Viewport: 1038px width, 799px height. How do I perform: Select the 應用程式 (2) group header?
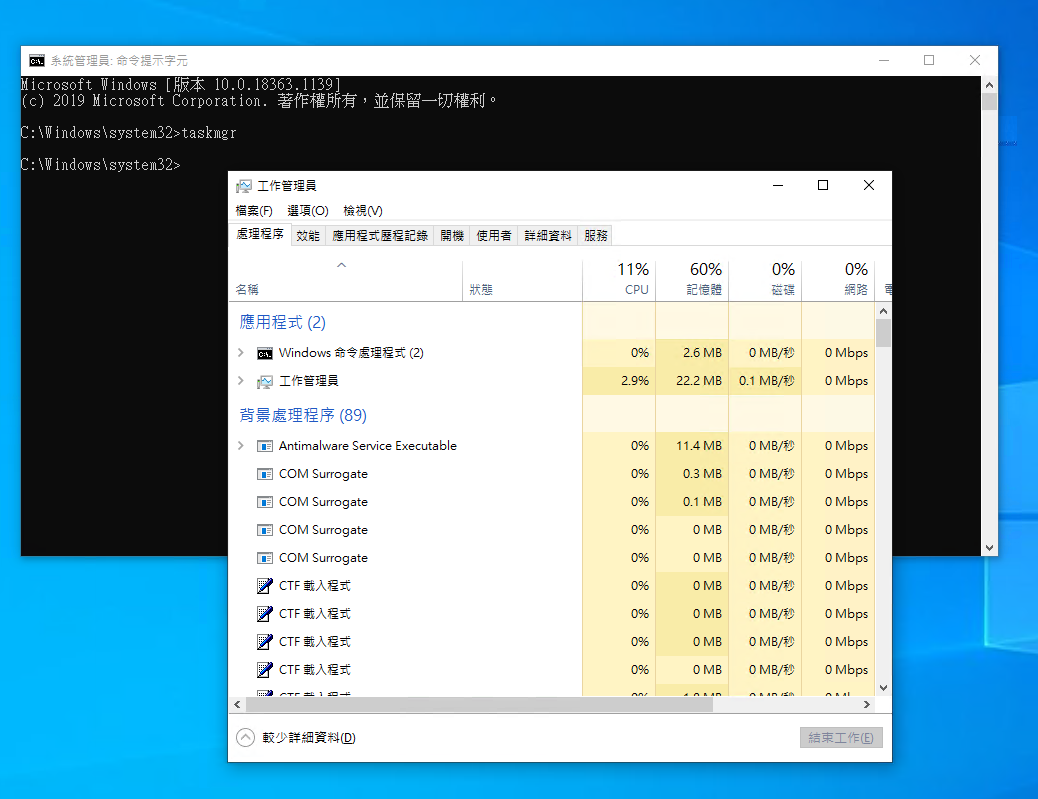(x=283, y=322)
